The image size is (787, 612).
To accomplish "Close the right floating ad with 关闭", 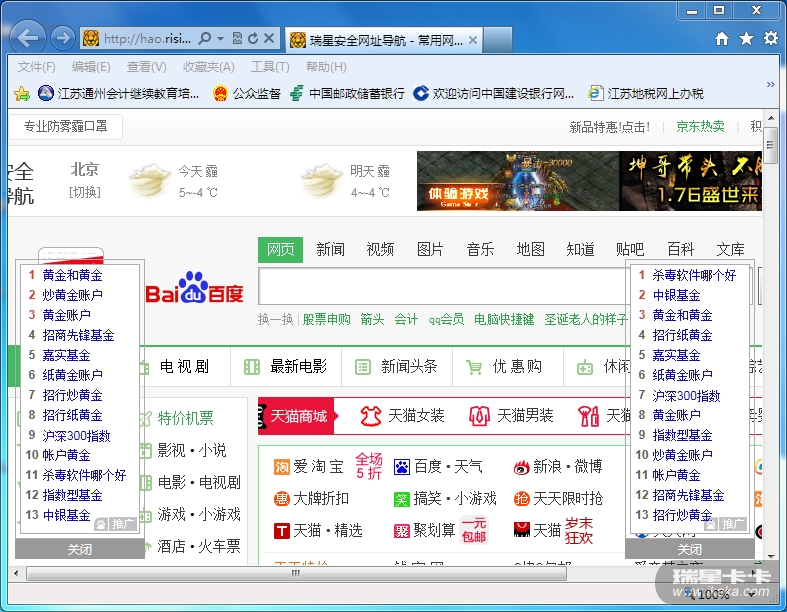I will pos(690,549).
